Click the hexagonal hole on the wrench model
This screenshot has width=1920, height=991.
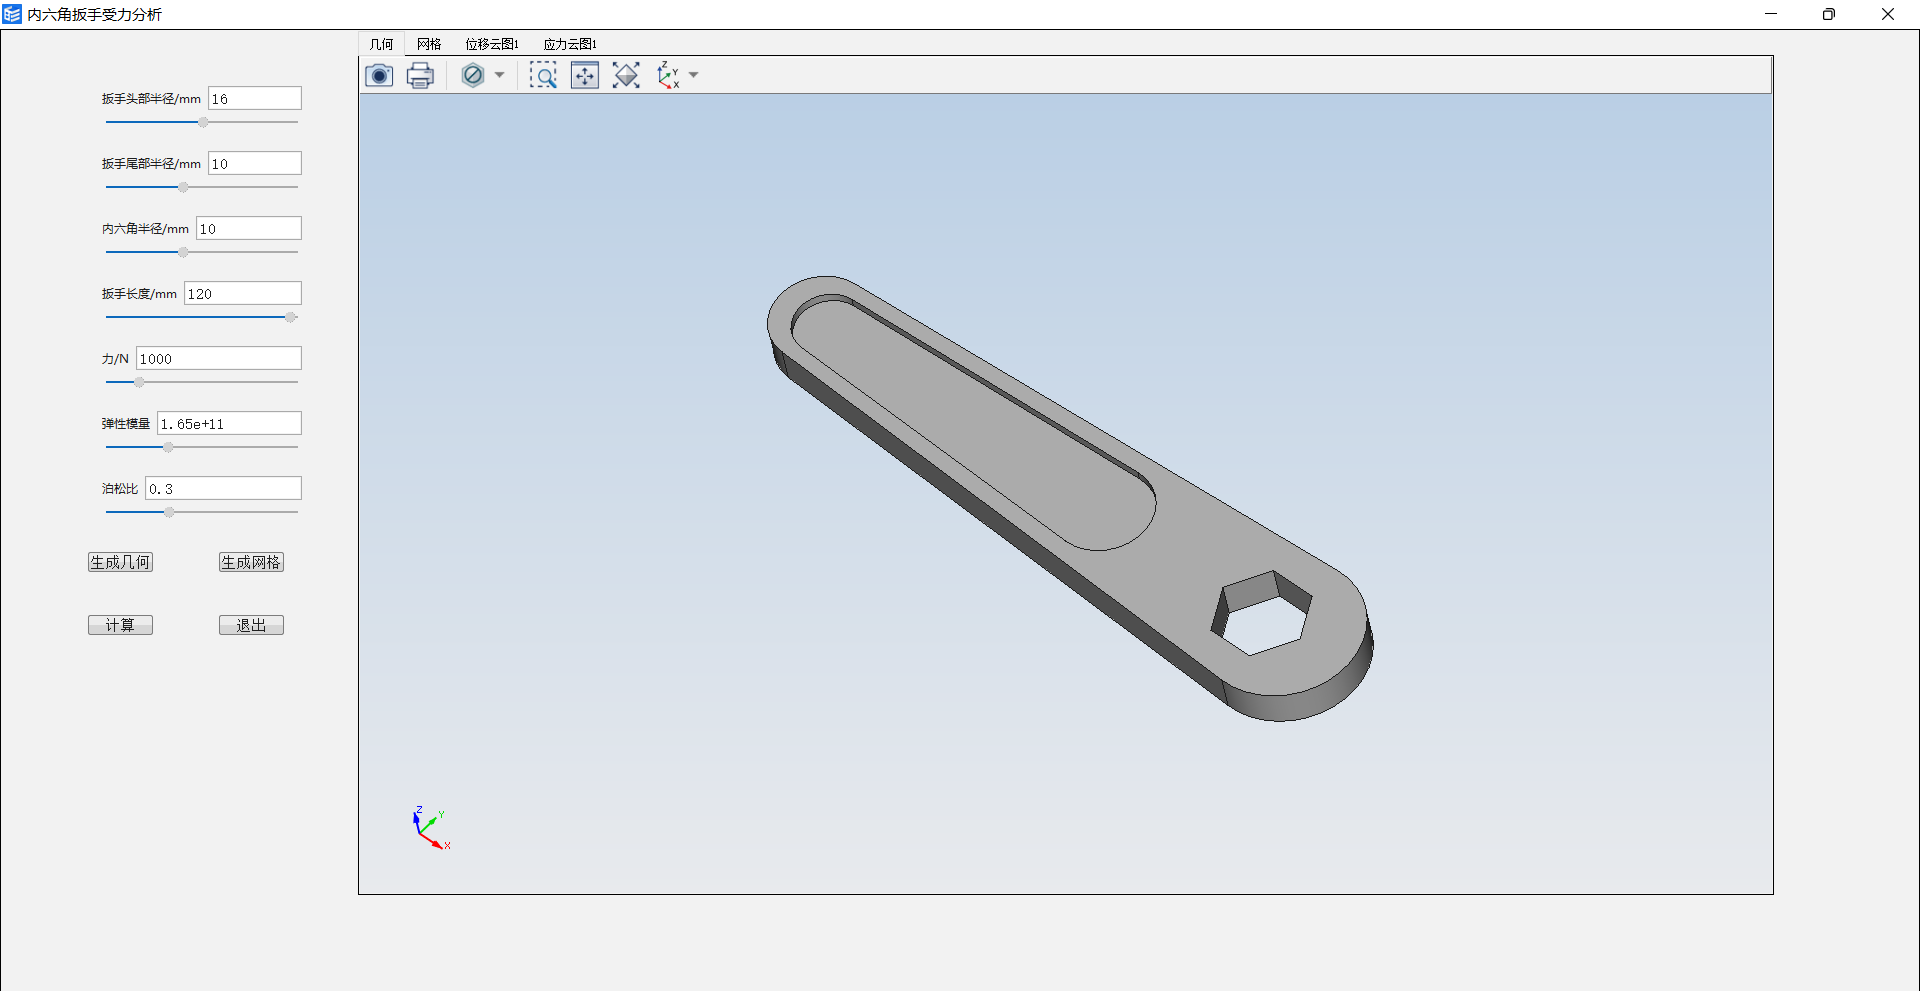pos(1260,614)
